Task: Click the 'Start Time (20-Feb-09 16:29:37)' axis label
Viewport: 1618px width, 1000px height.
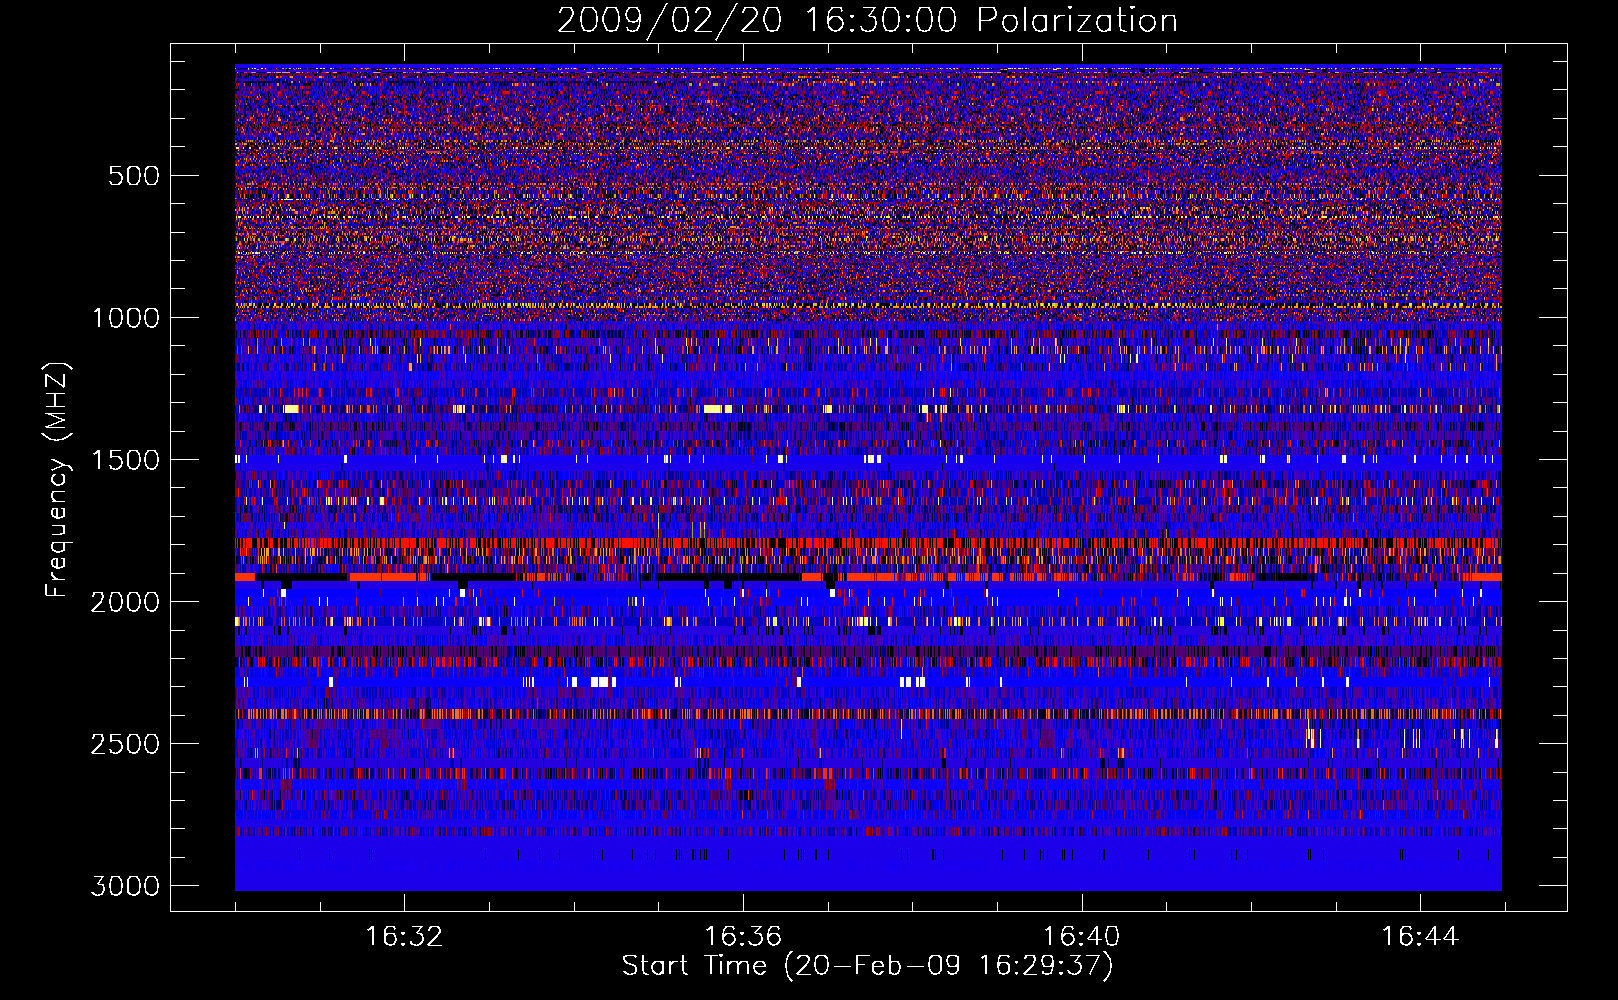Action: 867,966
